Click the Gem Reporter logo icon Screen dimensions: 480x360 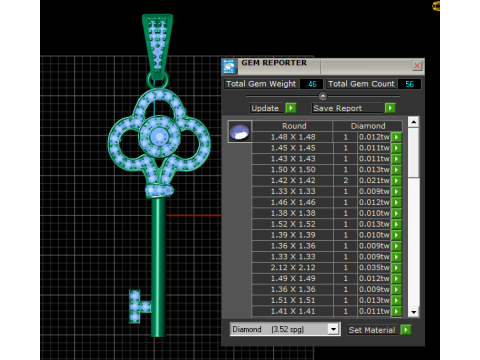[x=229, y=66]
